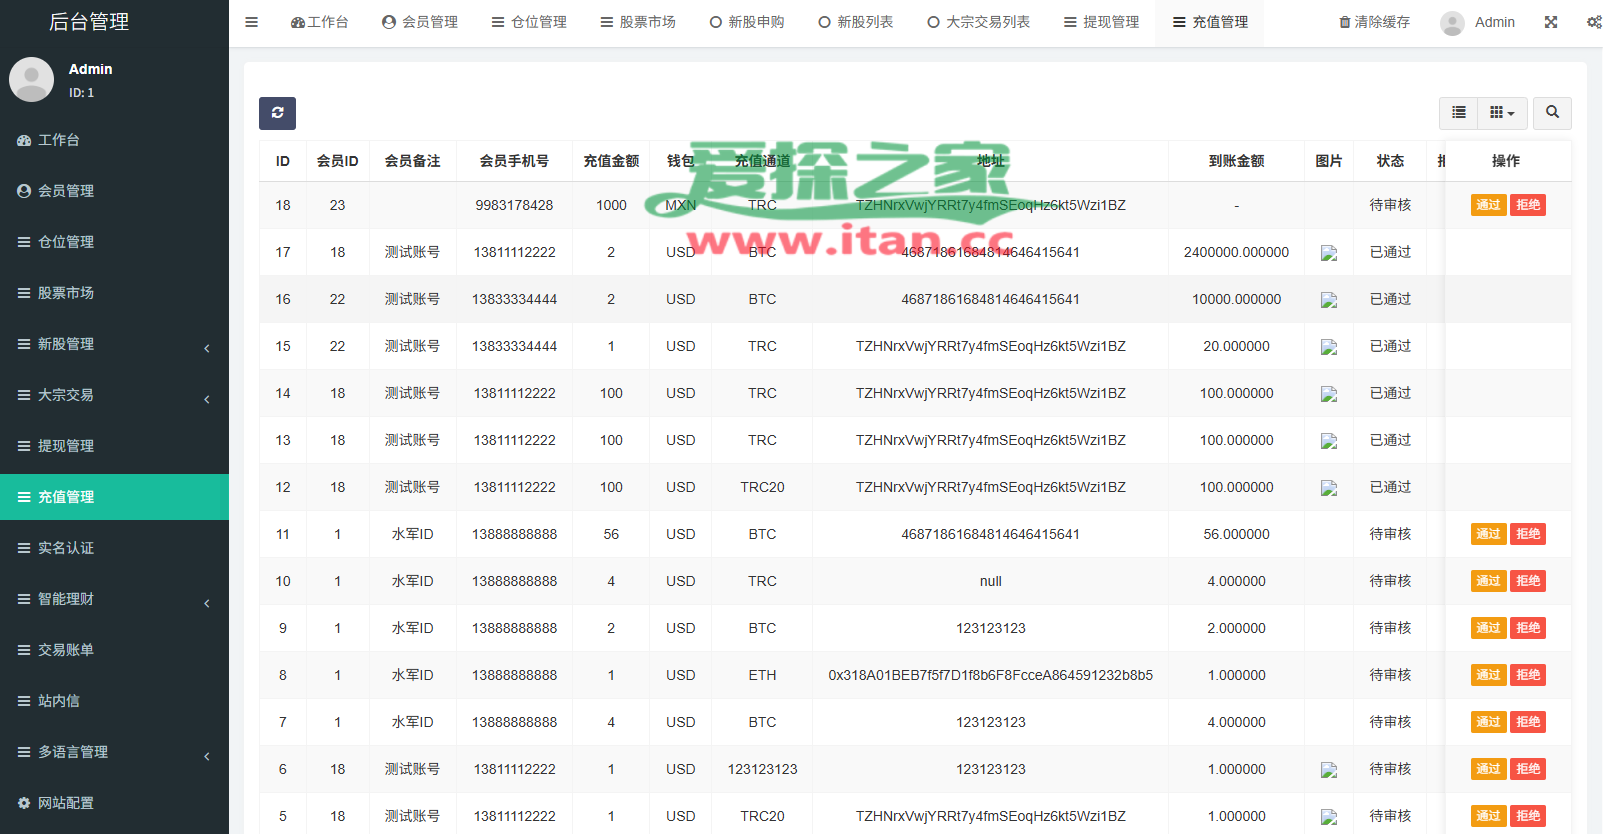Click the refresh table button

point(277,113)
